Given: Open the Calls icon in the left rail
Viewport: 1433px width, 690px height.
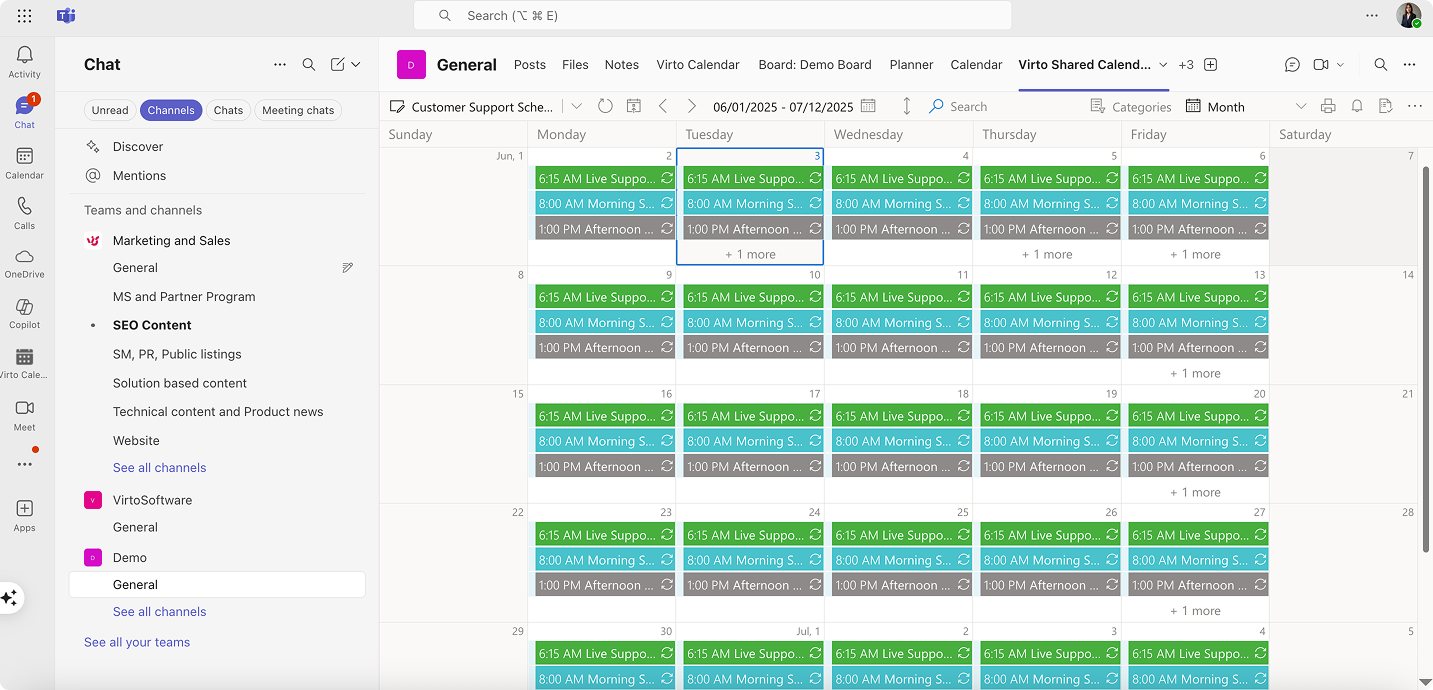Looking at the screenshot, I should click(x=24, y=211).
